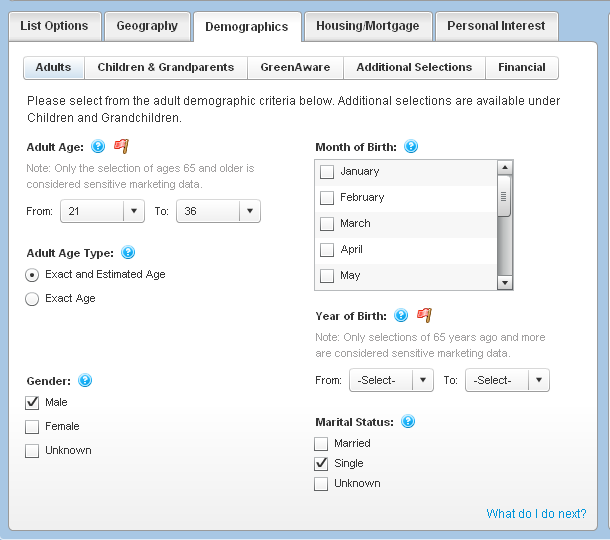This screenshot has height=540, width=610.
Task: Open Year of Birth From dropdown
Action: pos(422,380)
